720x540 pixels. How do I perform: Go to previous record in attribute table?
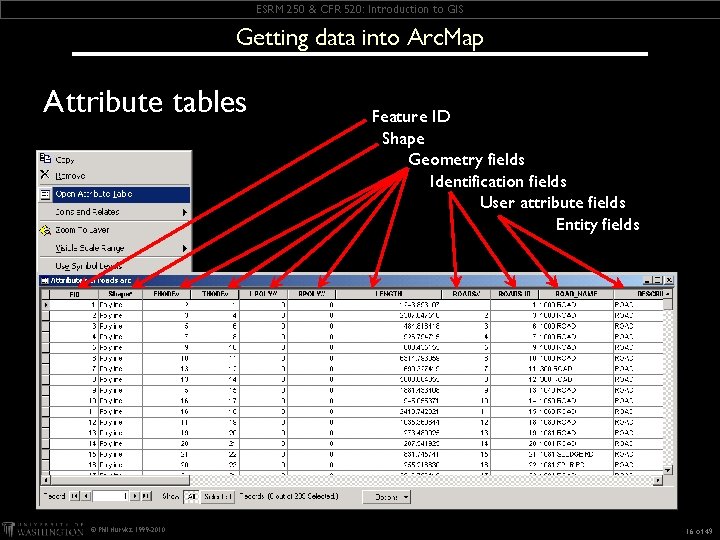click(x=86, y=496)
